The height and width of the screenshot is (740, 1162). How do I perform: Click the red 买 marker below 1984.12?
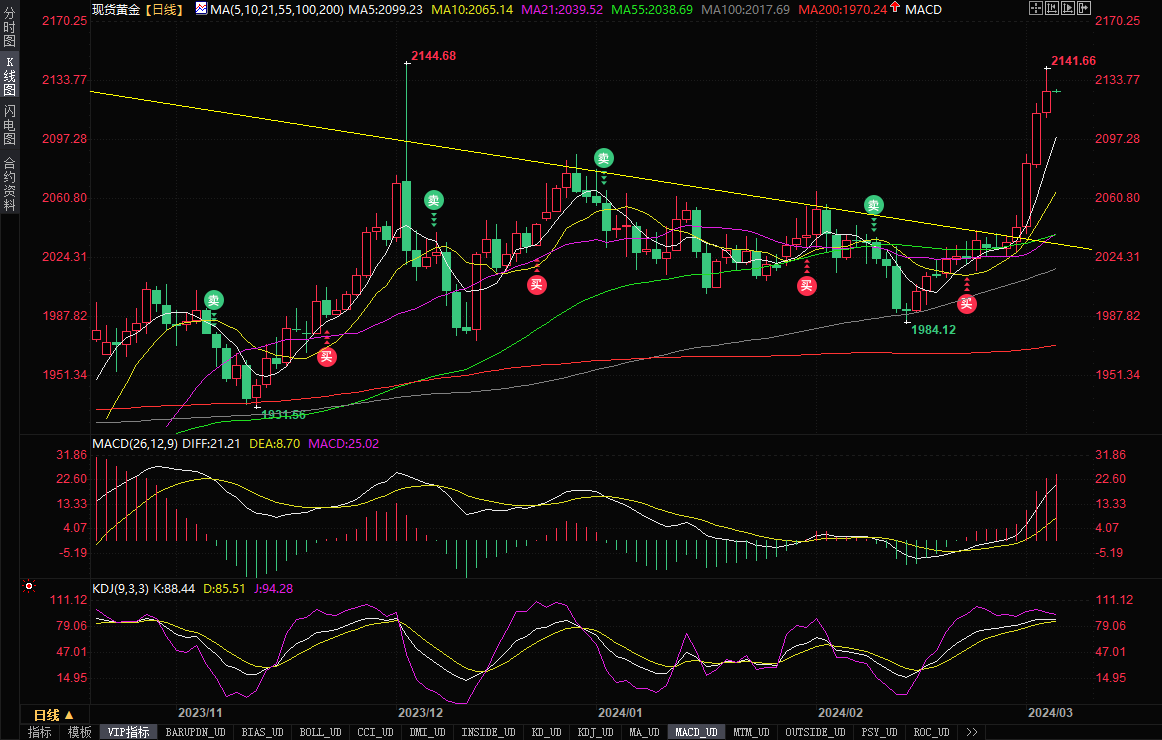point(967,303)
